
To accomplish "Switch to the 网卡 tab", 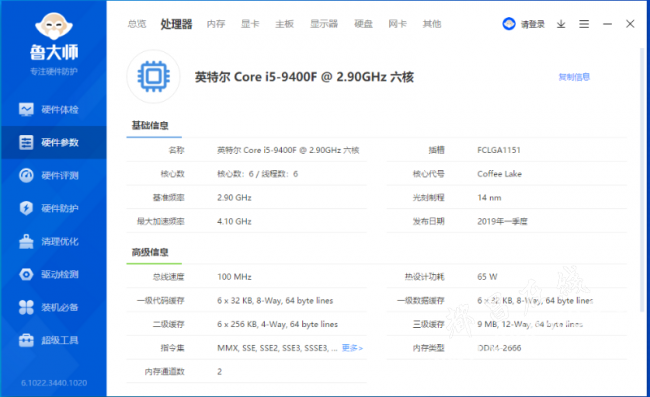I will [x=397, y=24].
